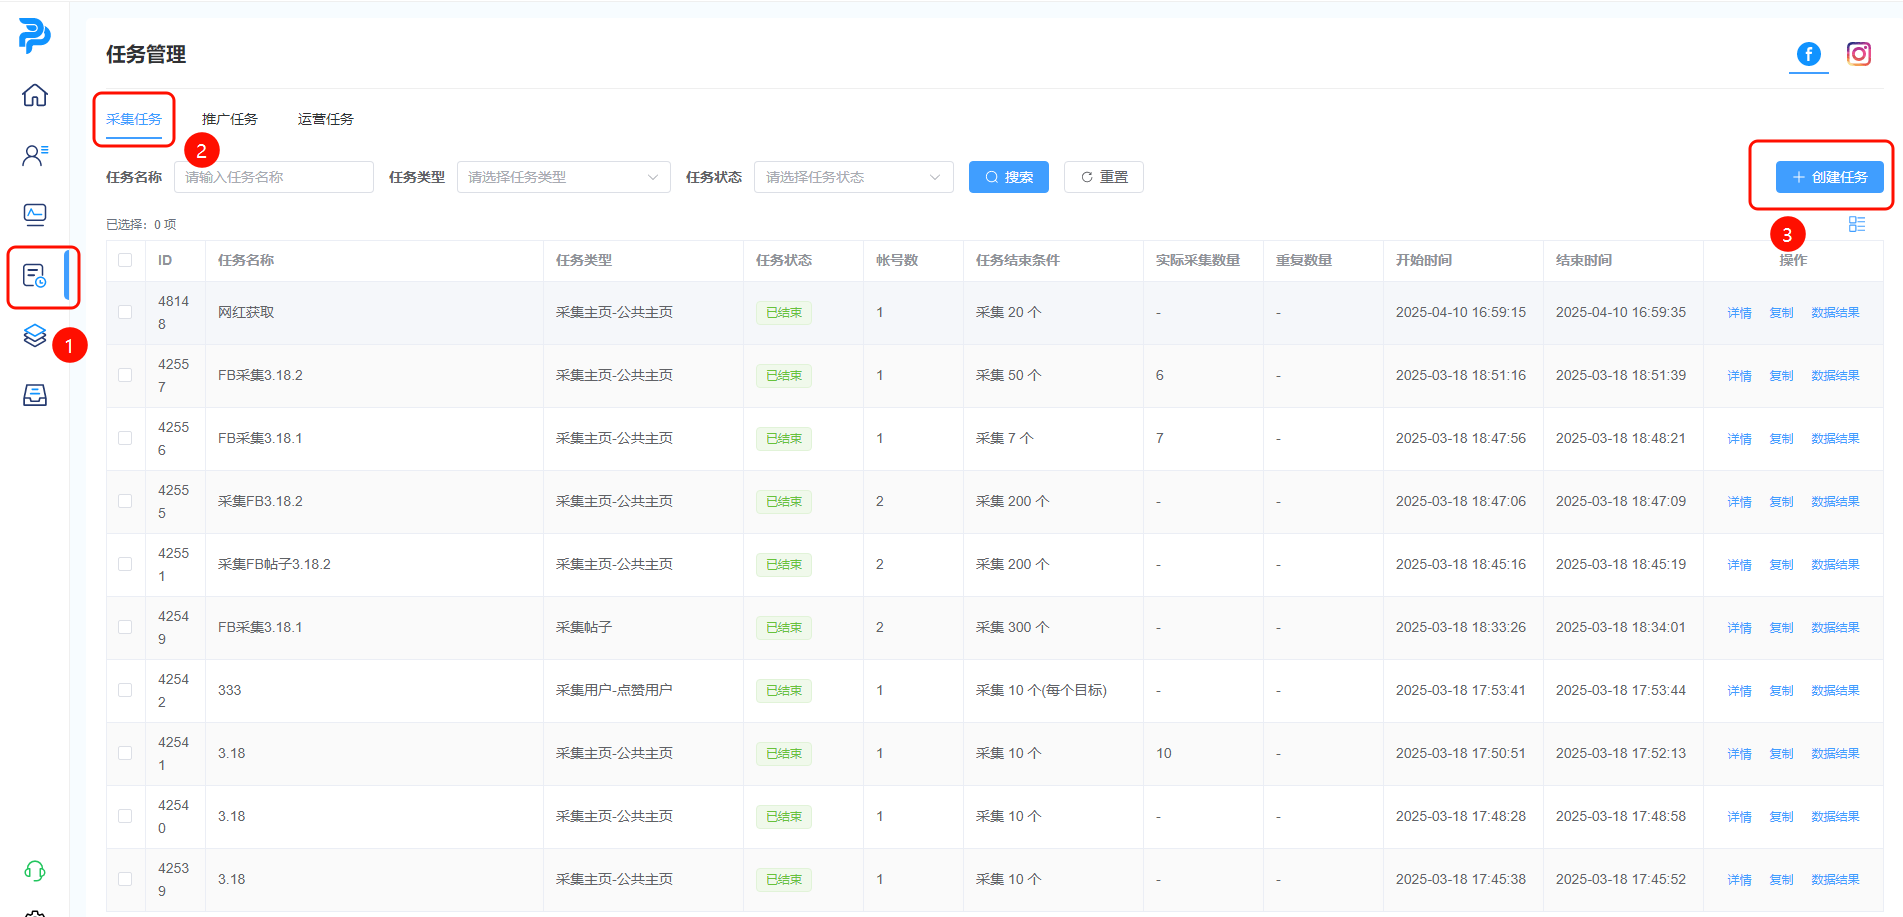Open customer support headset icon
The height and width of the screenshot is (917, 1903).
tap(35, 871)
